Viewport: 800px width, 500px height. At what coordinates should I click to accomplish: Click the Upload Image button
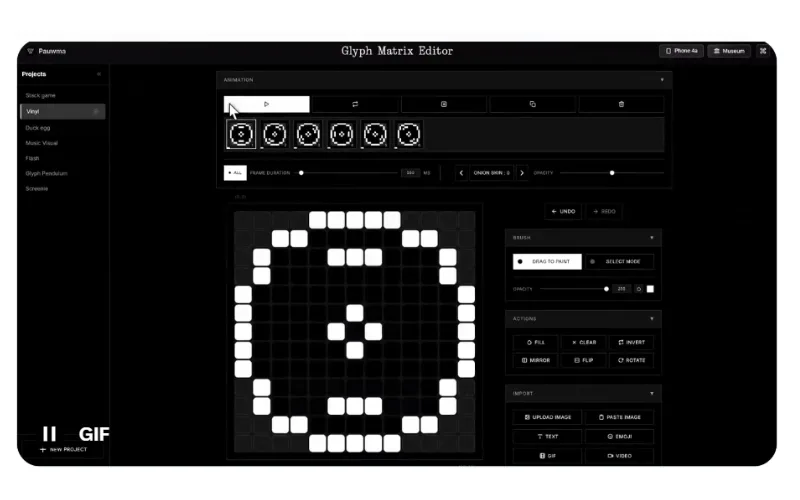(x=547, y=417)
